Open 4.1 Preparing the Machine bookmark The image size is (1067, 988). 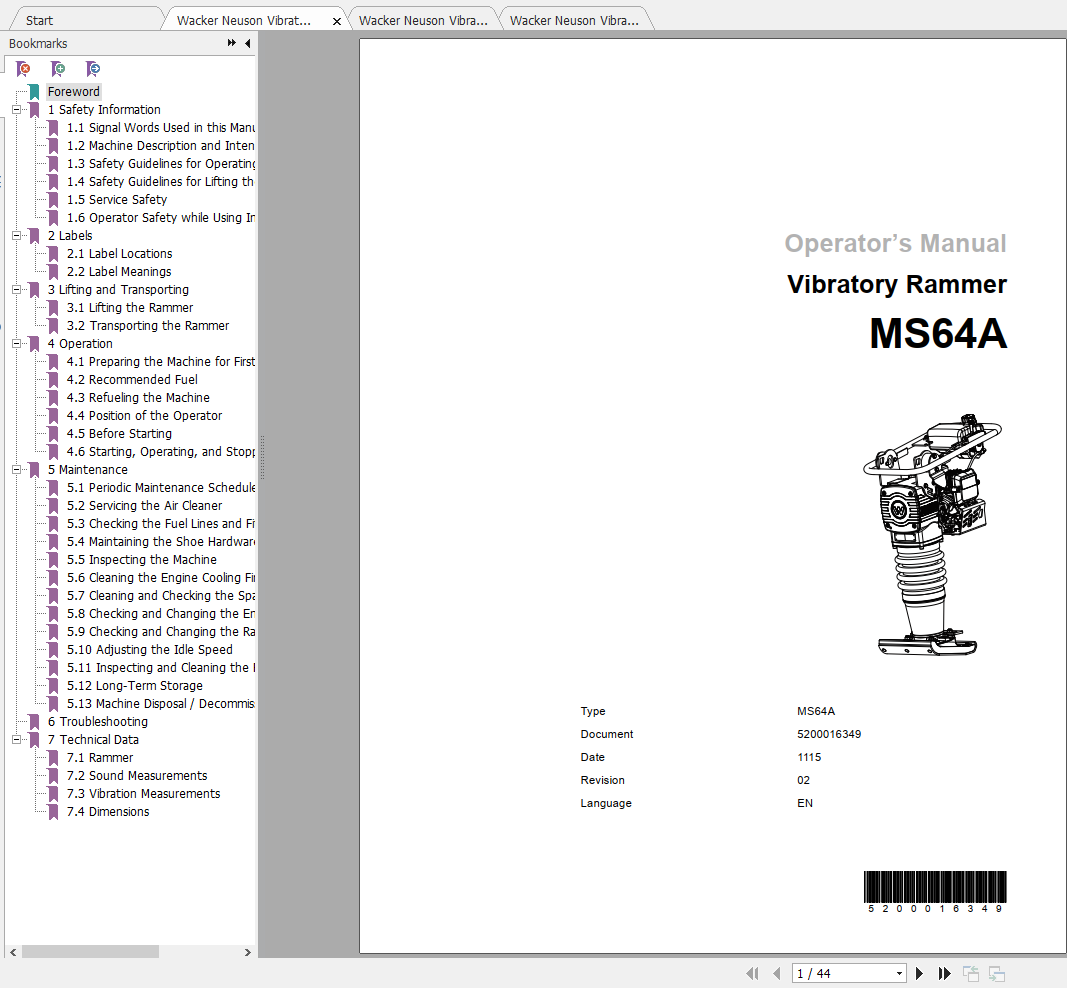[x=161, y=362]
